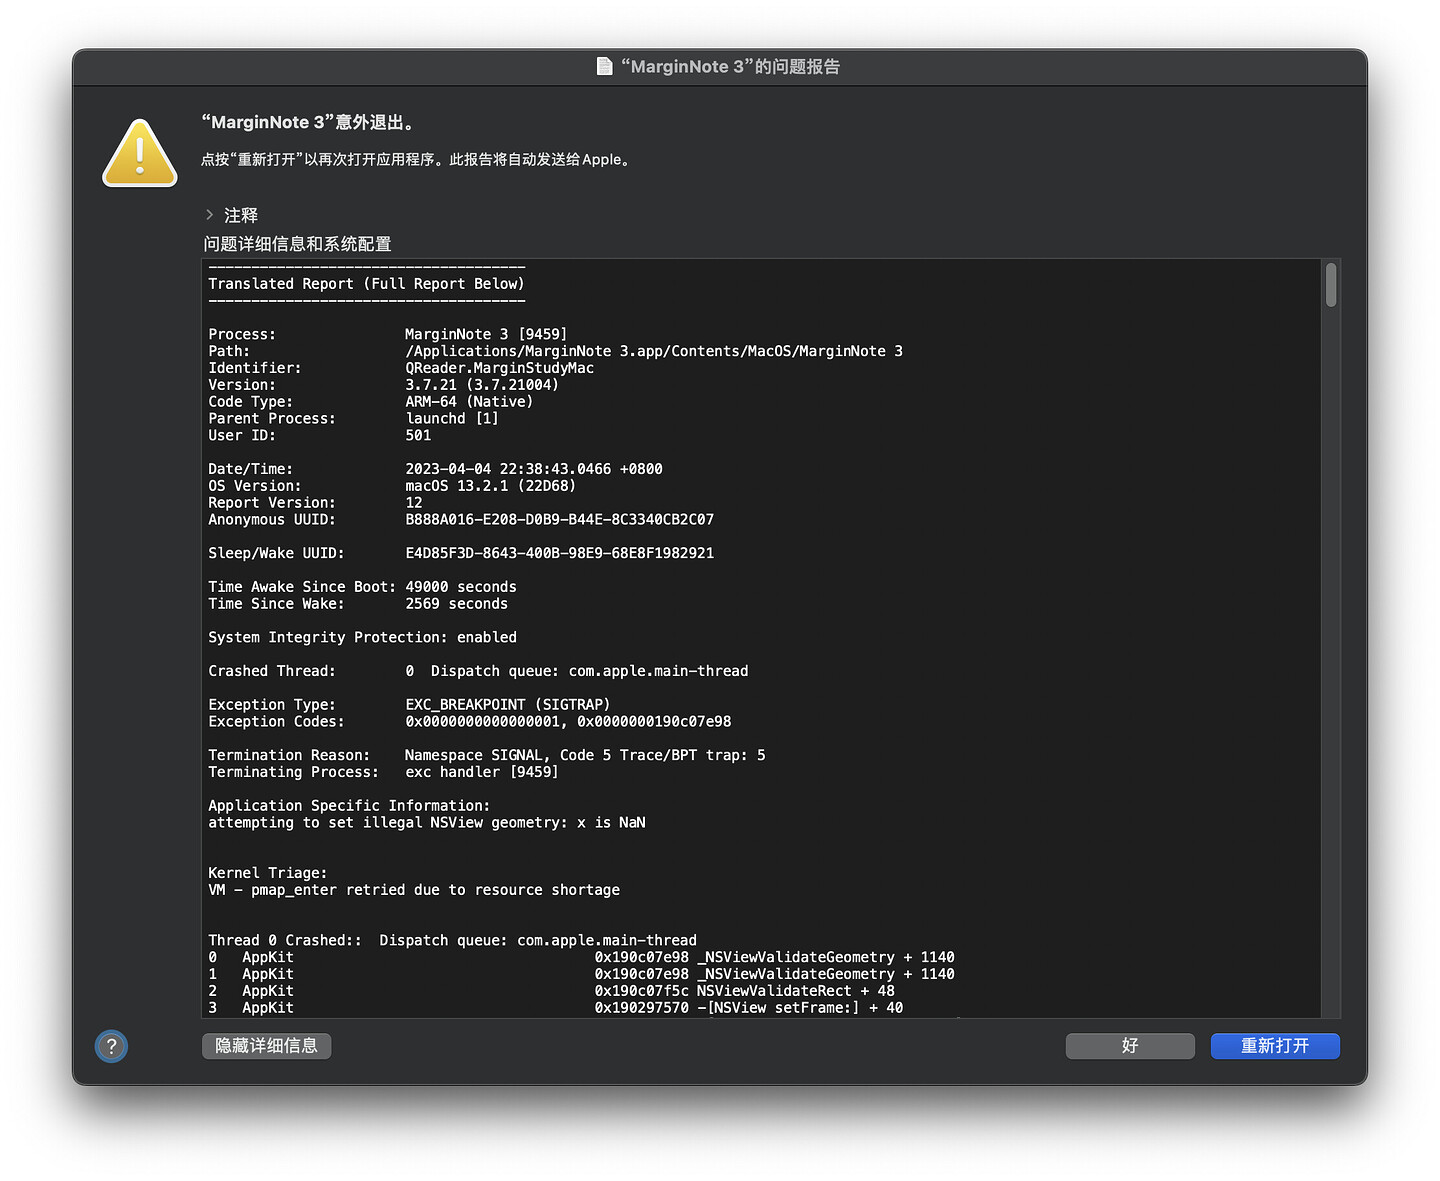Click the window title "MarginNote 3"的问题报告
The width and height of the screenshot is (1440, 1181).
click(x=730, y=66)
